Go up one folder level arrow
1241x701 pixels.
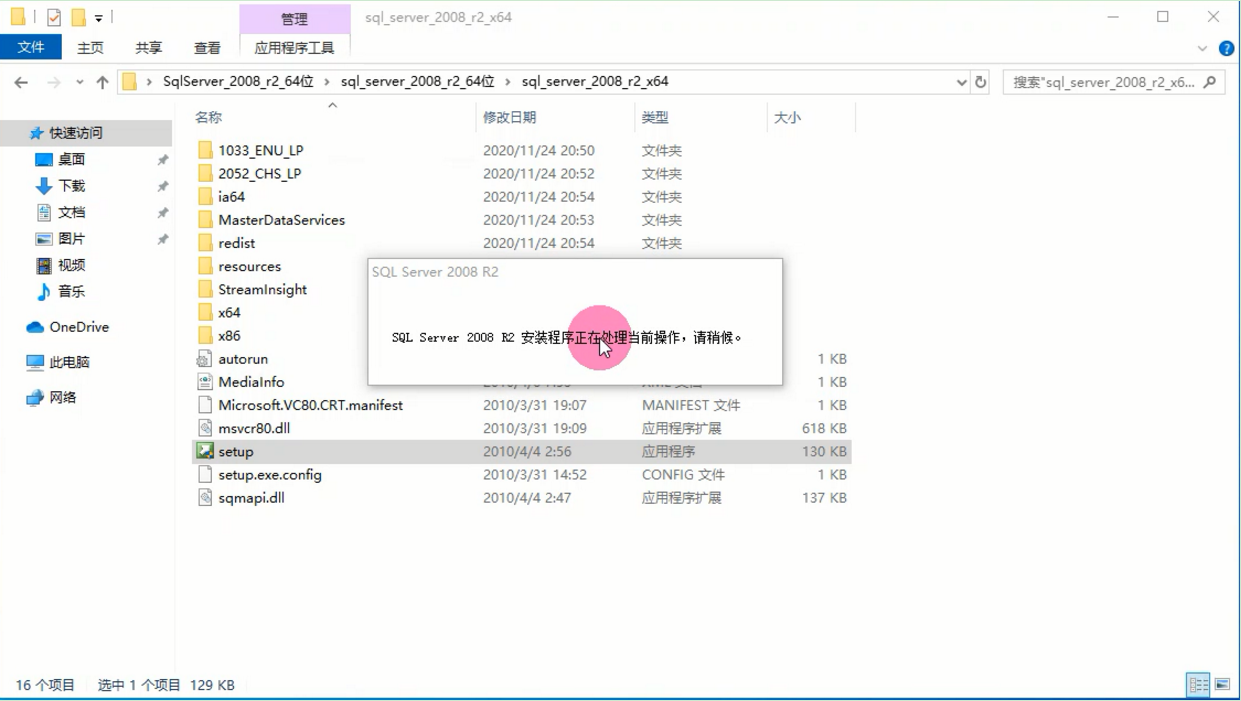(x=102, y=82)
